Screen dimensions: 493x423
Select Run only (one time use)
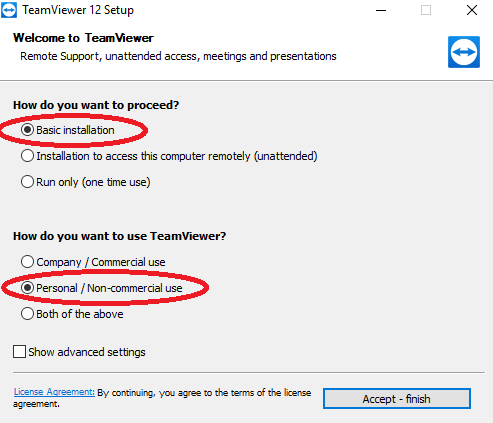(86, 182)
